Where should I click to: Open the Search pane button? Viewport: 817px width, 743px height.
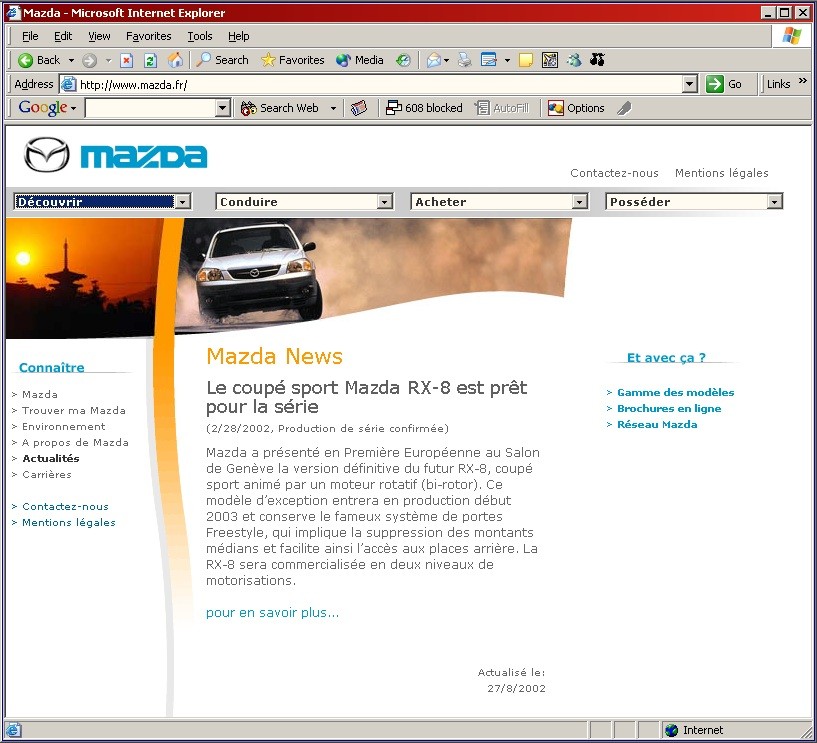click(x=222, y=60)
